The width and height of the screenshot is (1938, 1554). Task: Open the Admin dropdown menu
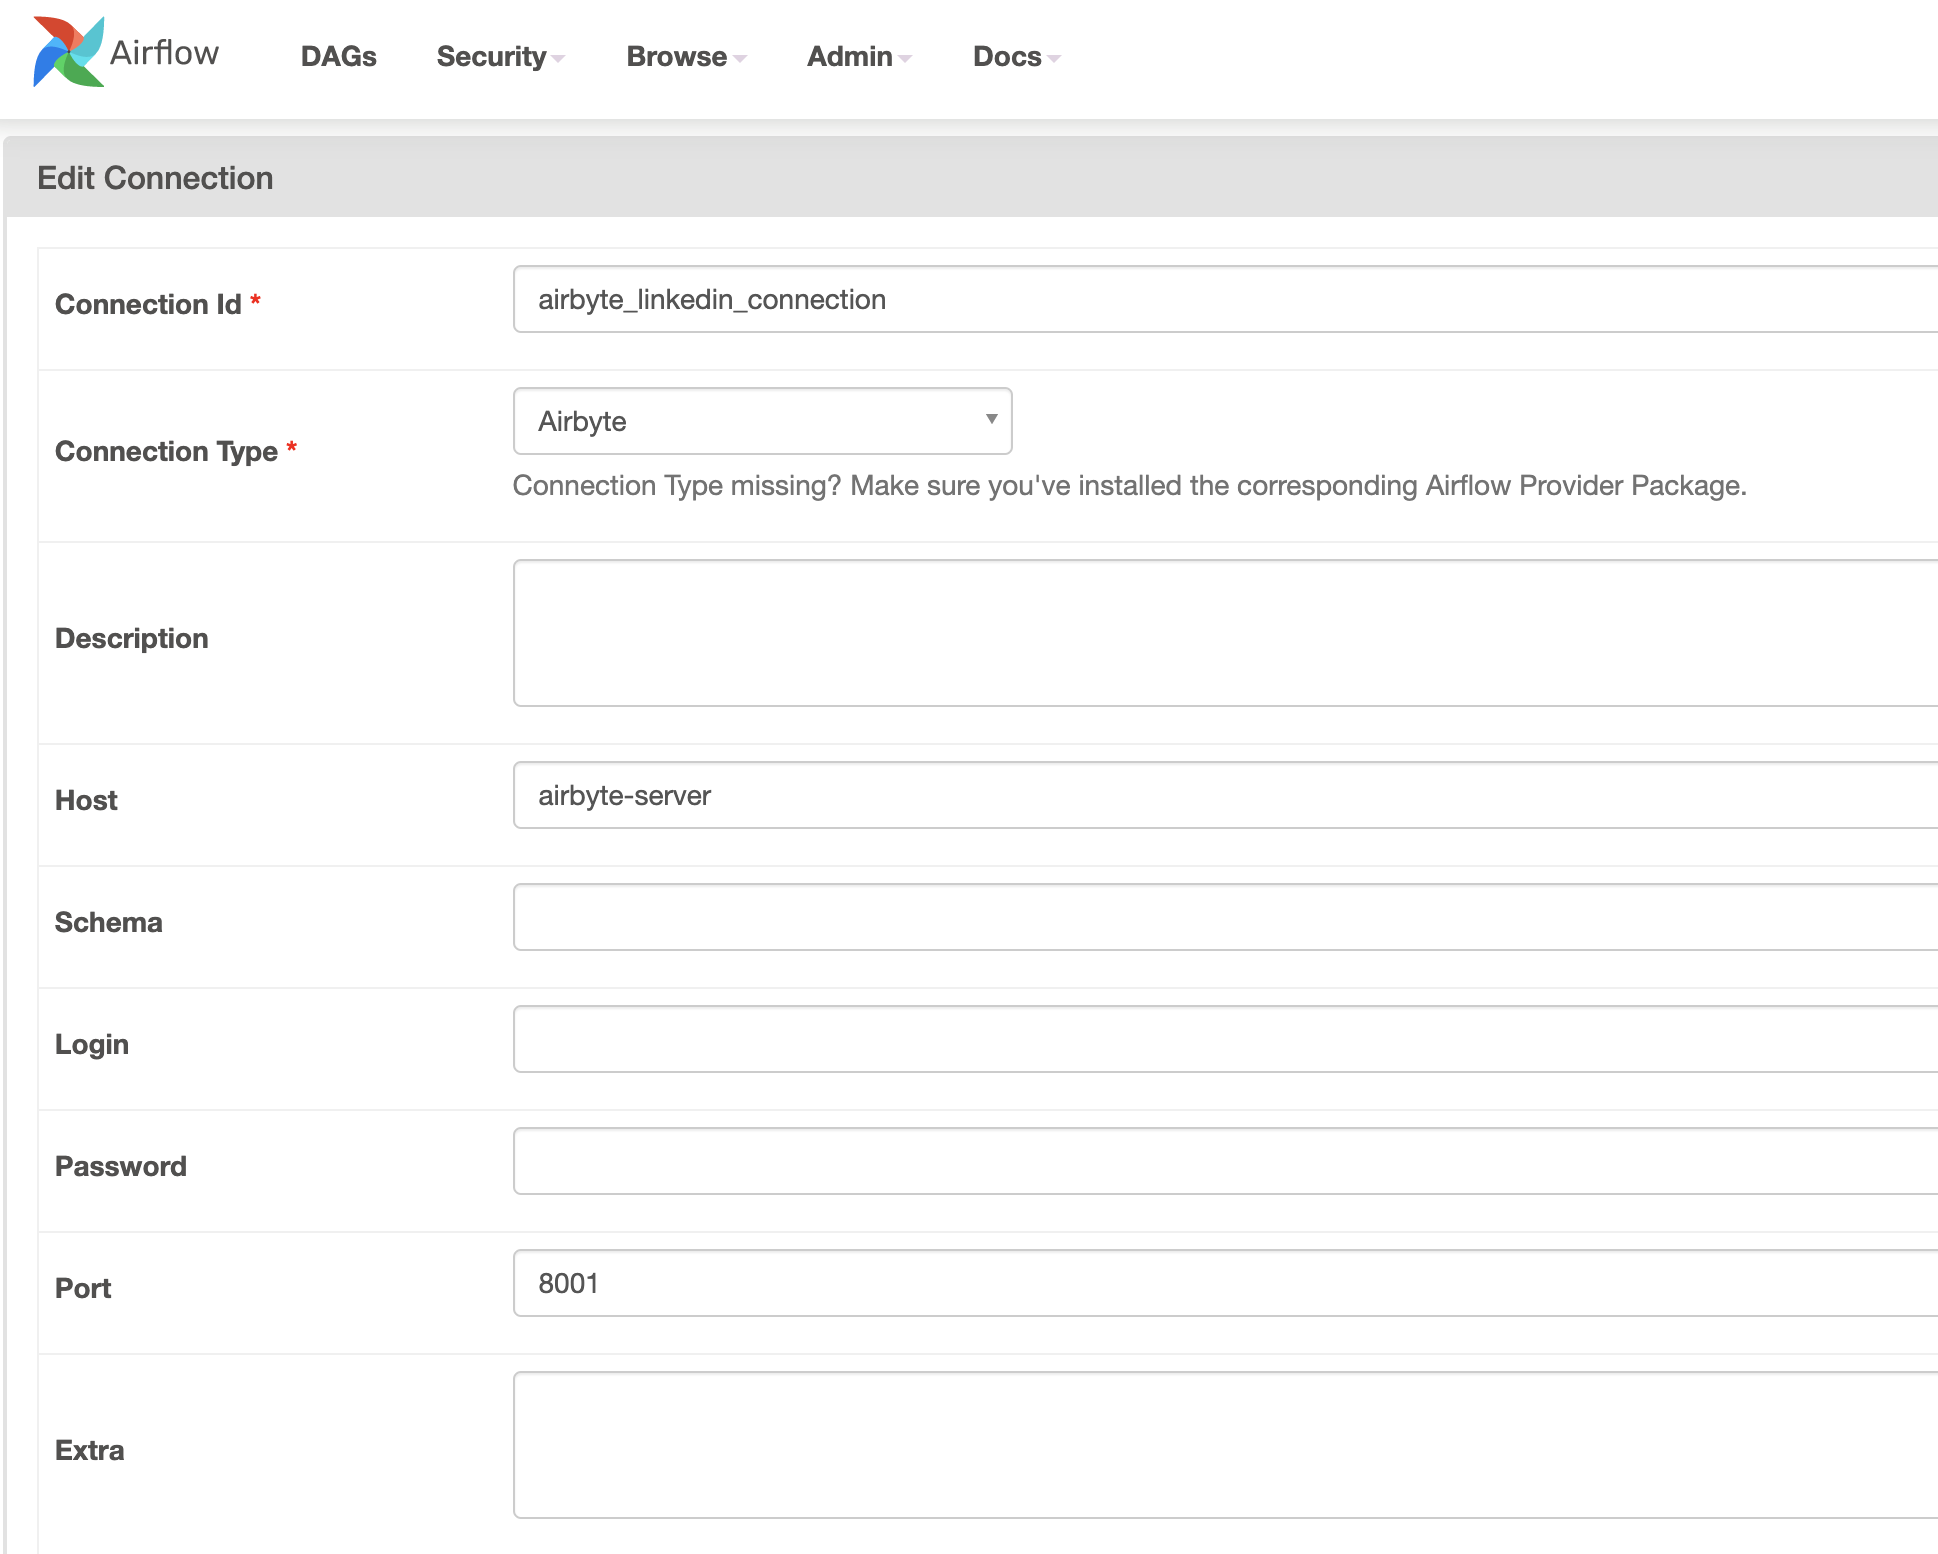coord(858,57)
